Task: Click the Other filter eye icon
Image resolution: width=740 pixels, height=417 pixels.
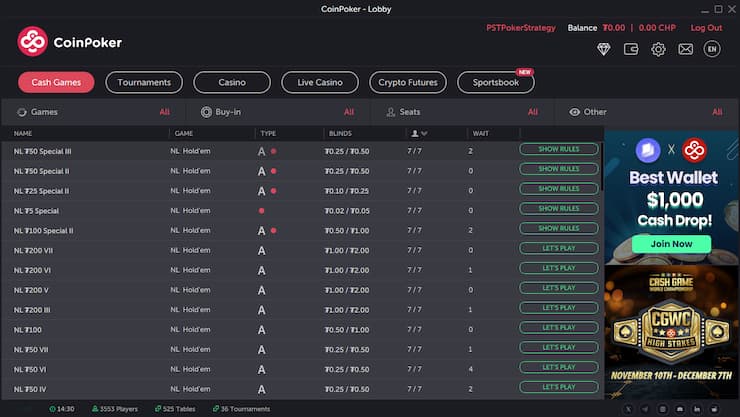Action: 574,112
